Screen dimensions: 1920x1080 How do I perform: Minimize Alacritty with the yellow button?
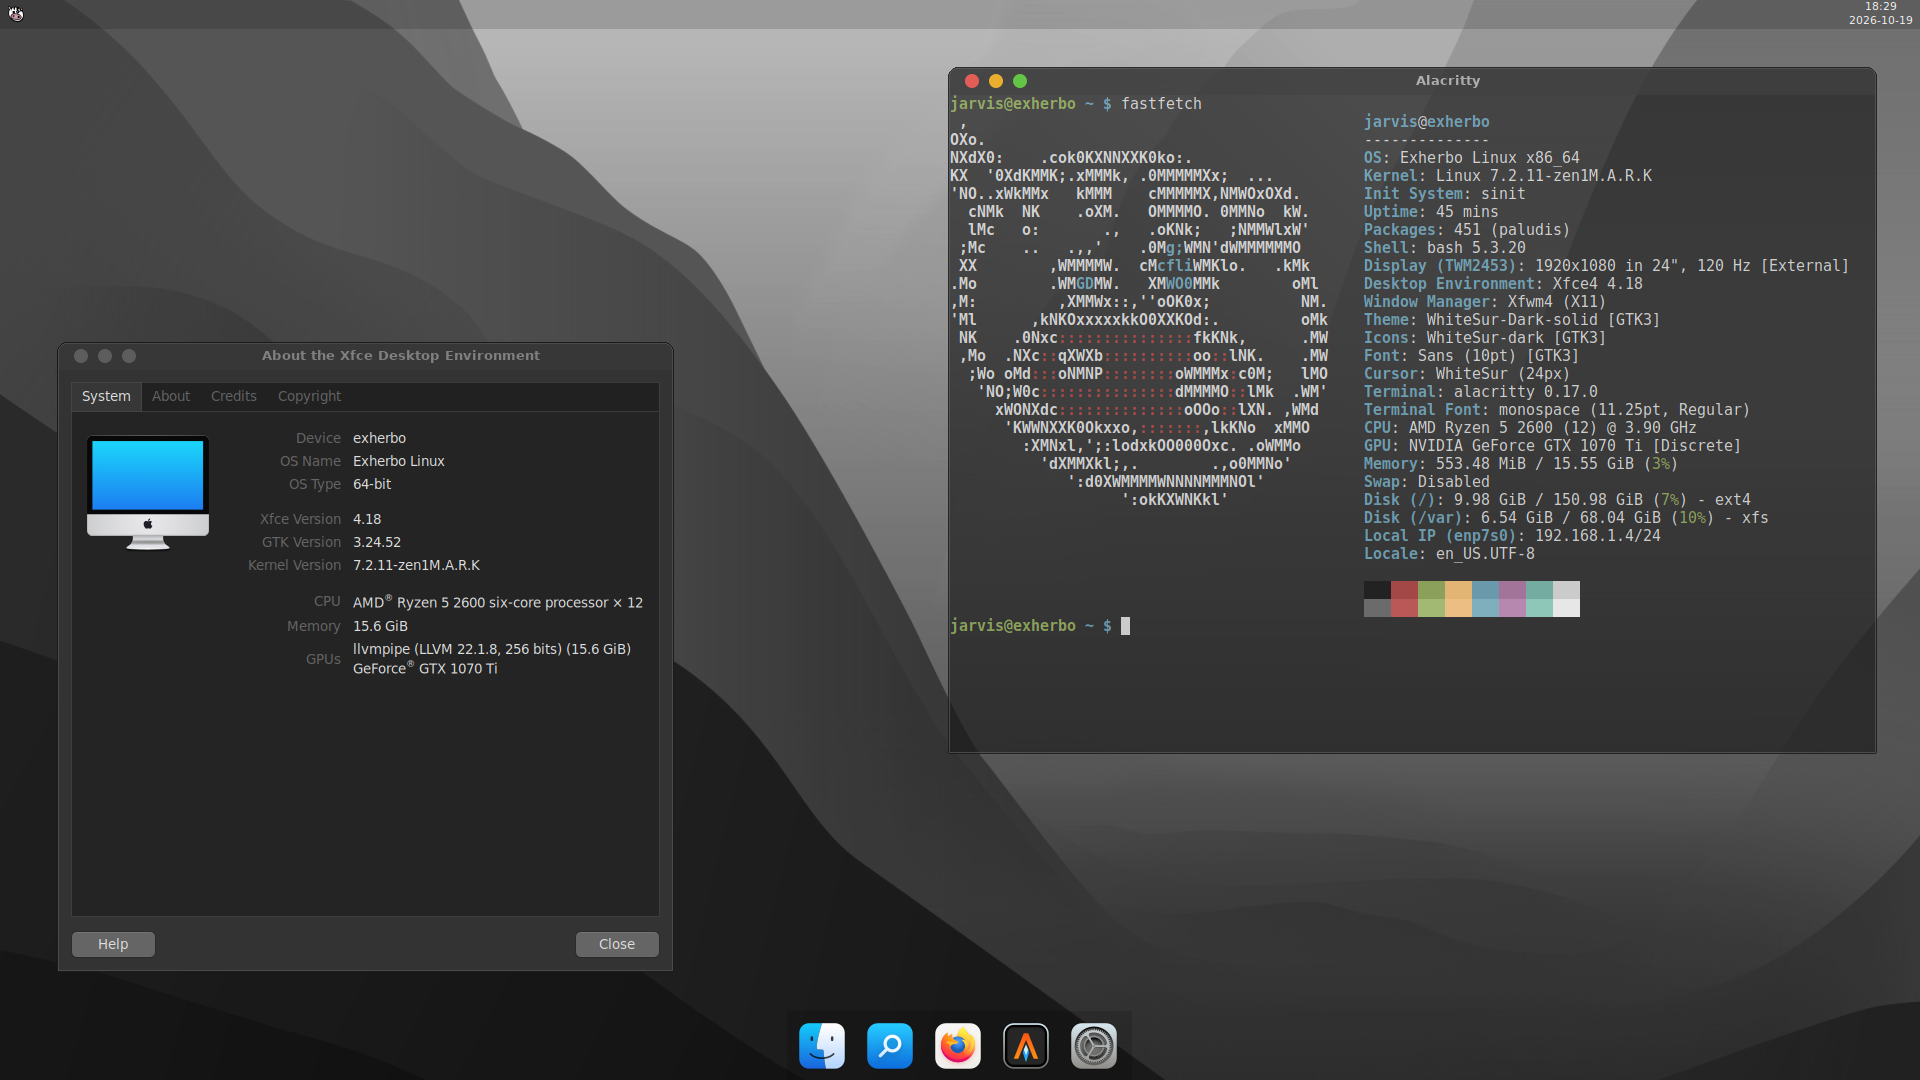pos(996,81)
